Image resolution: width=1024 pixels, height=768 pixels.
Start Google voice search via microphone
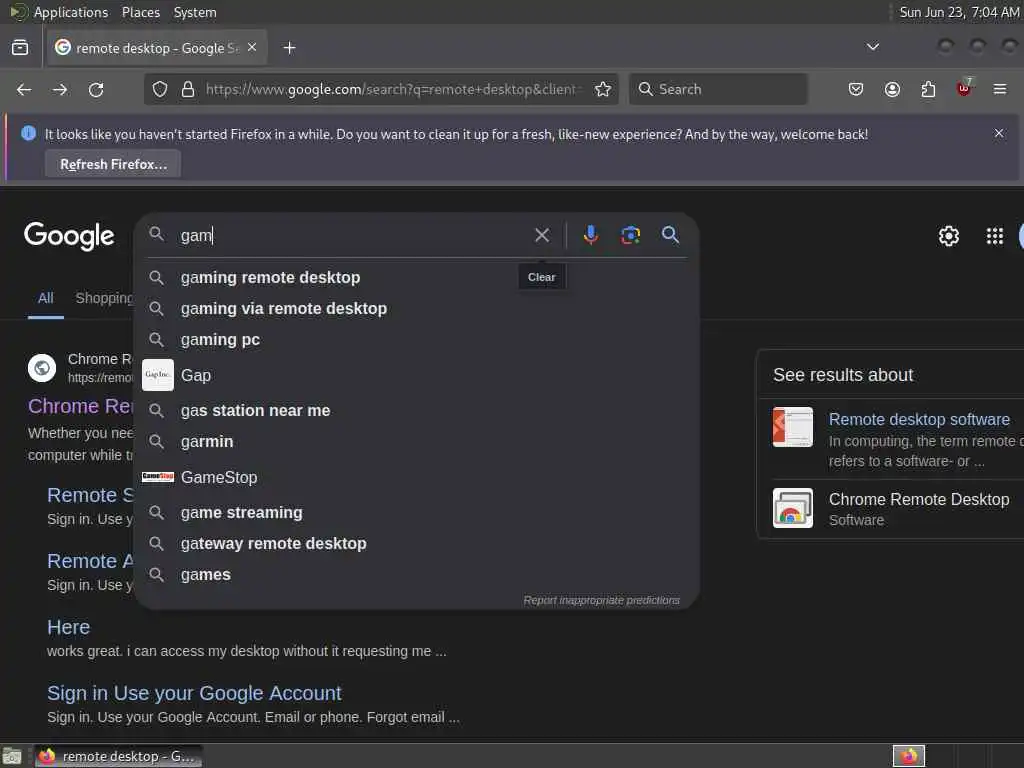coord(590,235)
